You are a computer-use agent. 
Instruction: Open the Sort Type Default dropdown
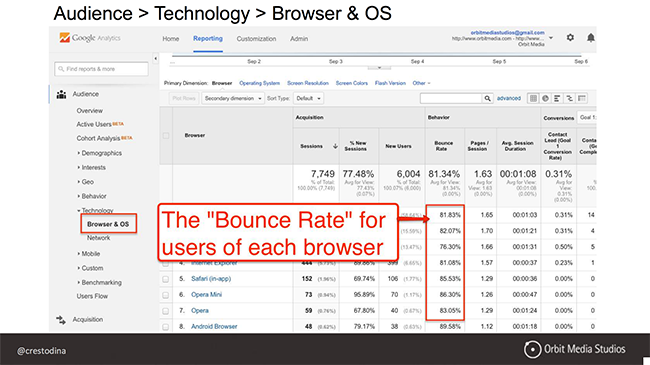309,98
